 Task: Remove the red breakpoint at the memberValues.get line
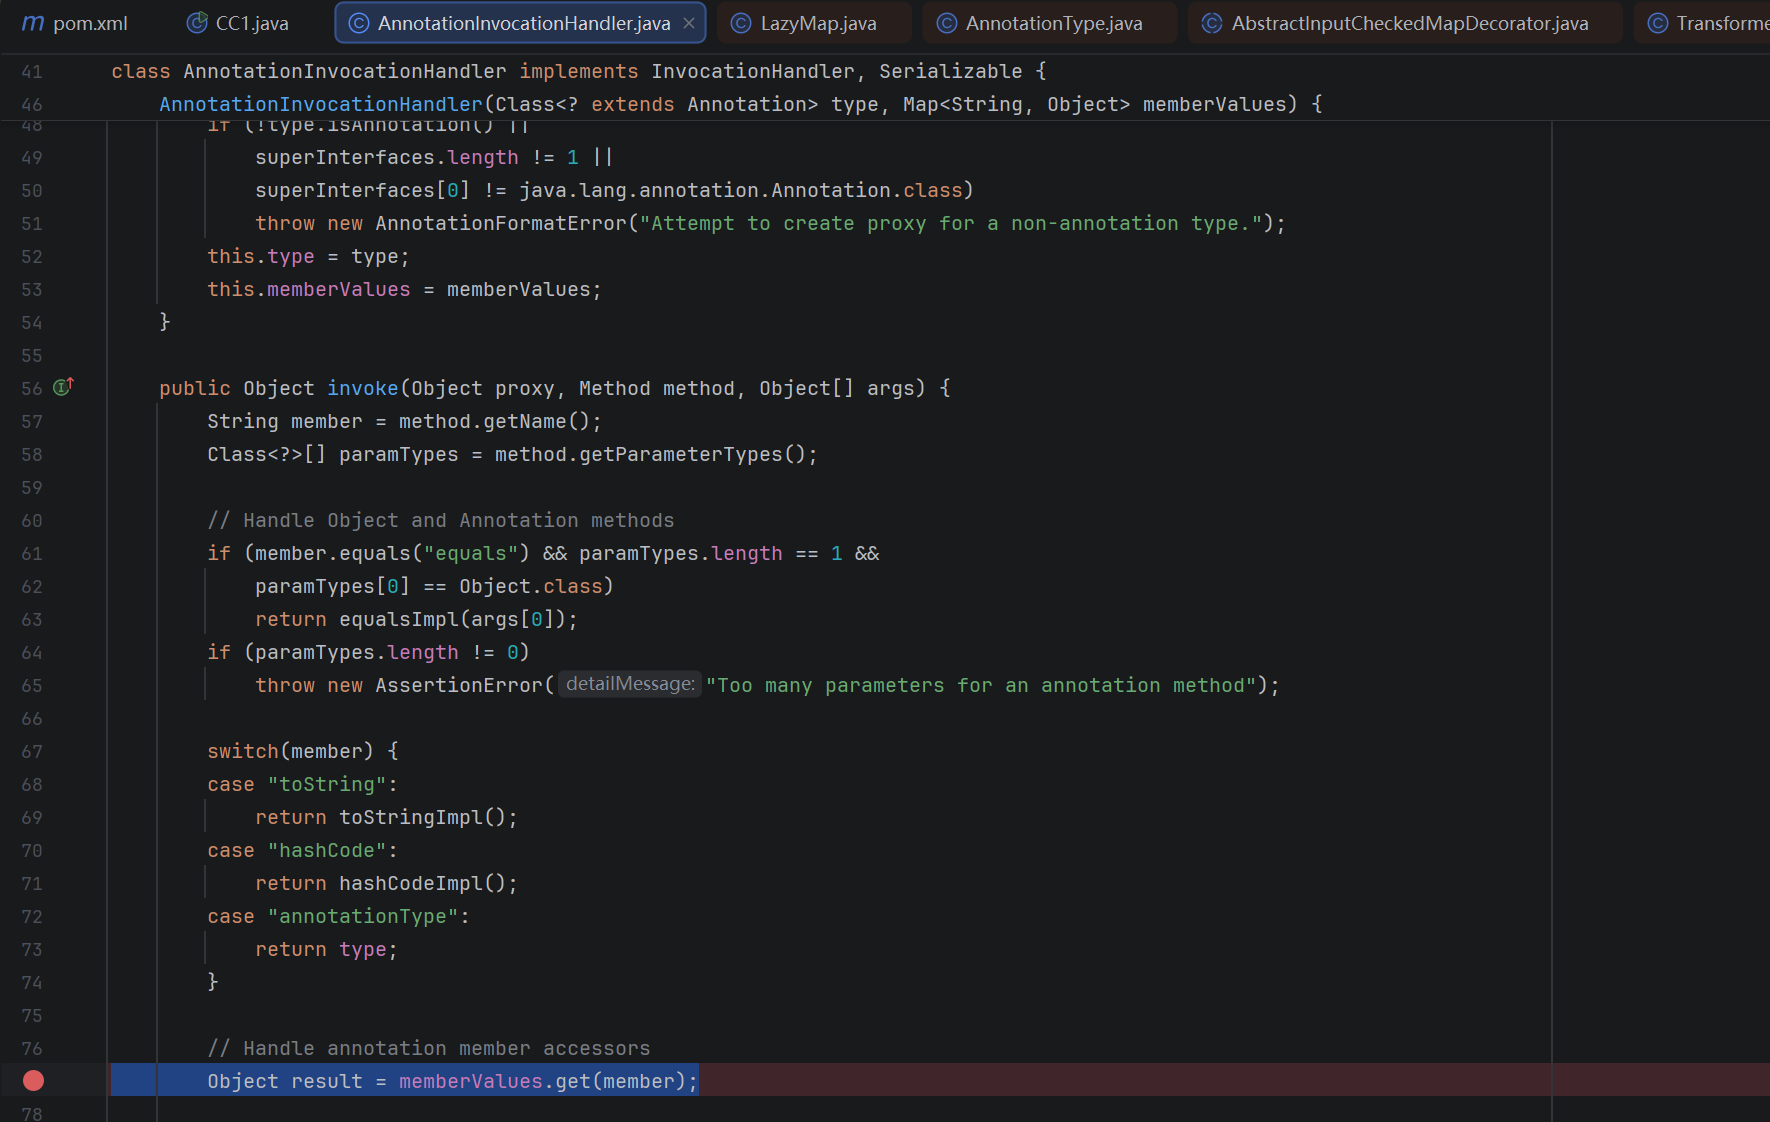(x=33, y=1080)
